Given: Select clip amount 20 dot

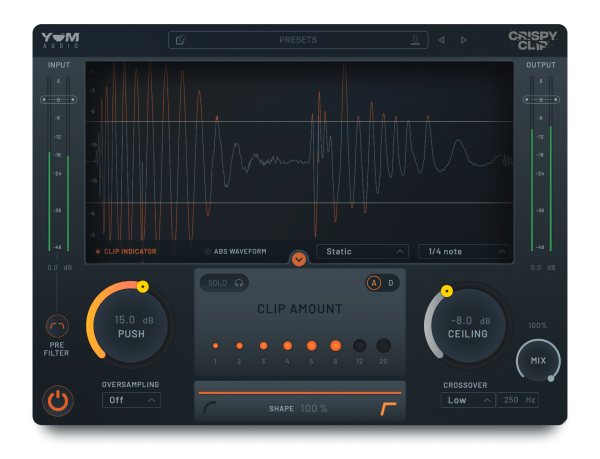Looking at the screenshot, I should (383, 346).
